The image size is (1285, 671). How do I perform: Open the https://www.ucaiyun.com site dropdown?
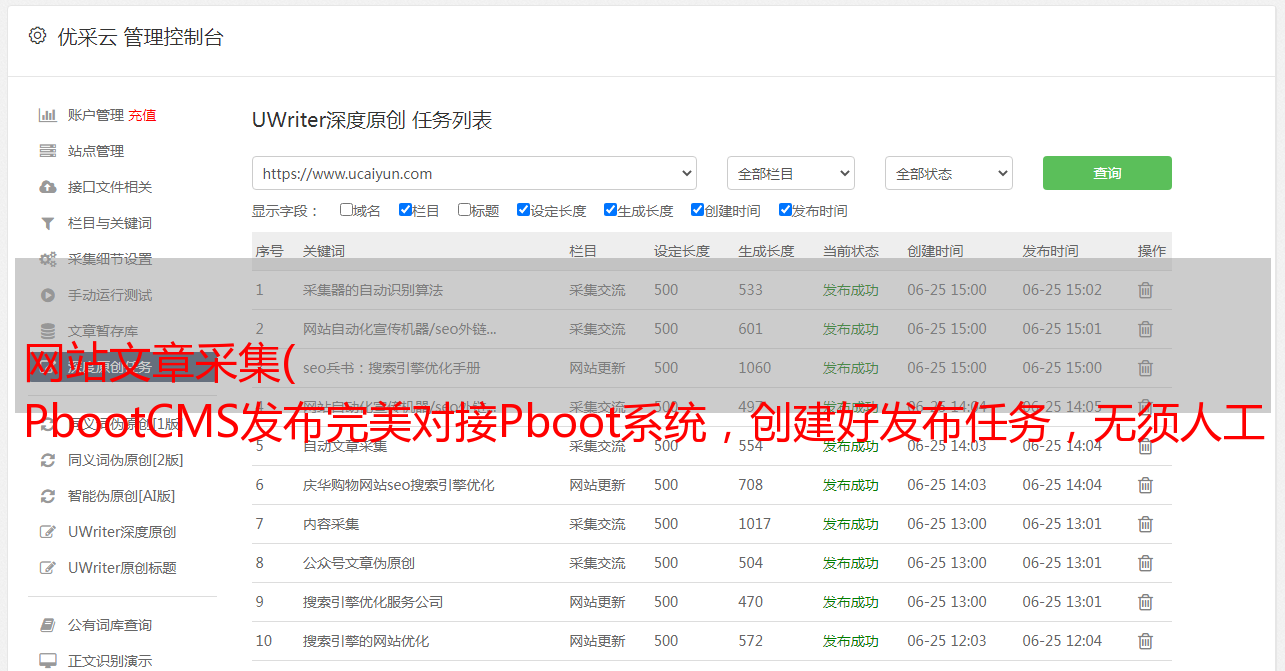click(x=474, y=173)
